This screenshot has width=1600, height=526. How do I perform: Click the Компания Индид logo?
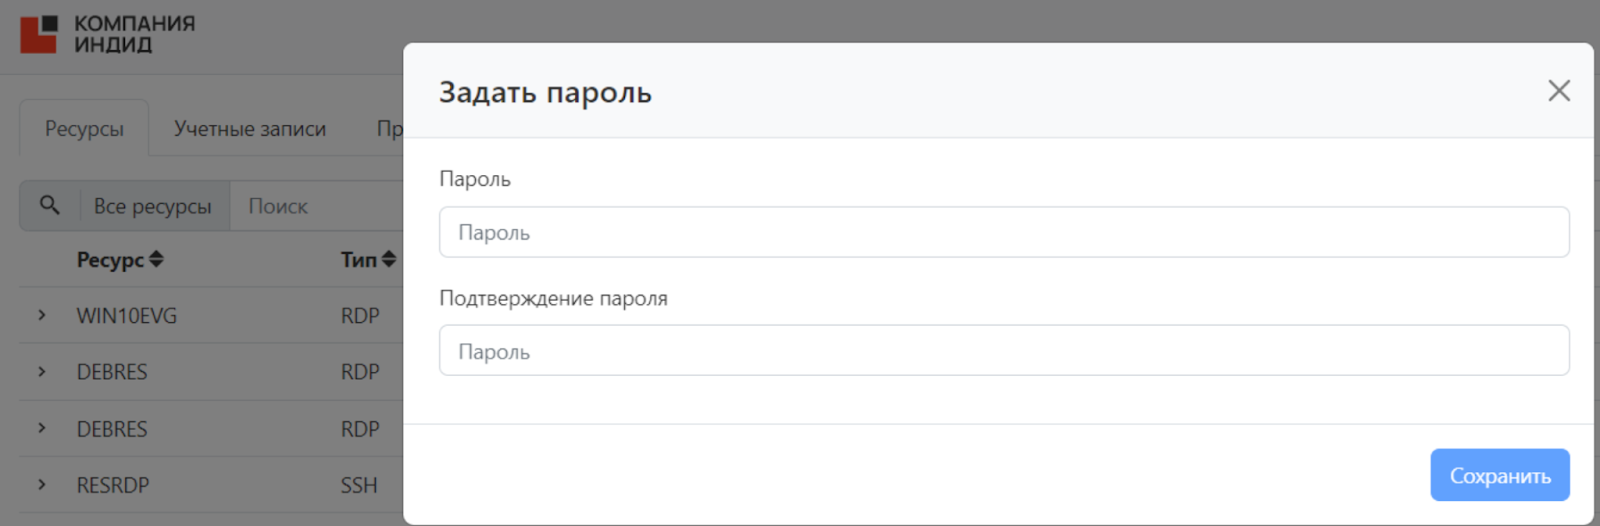tap(107, 34)
